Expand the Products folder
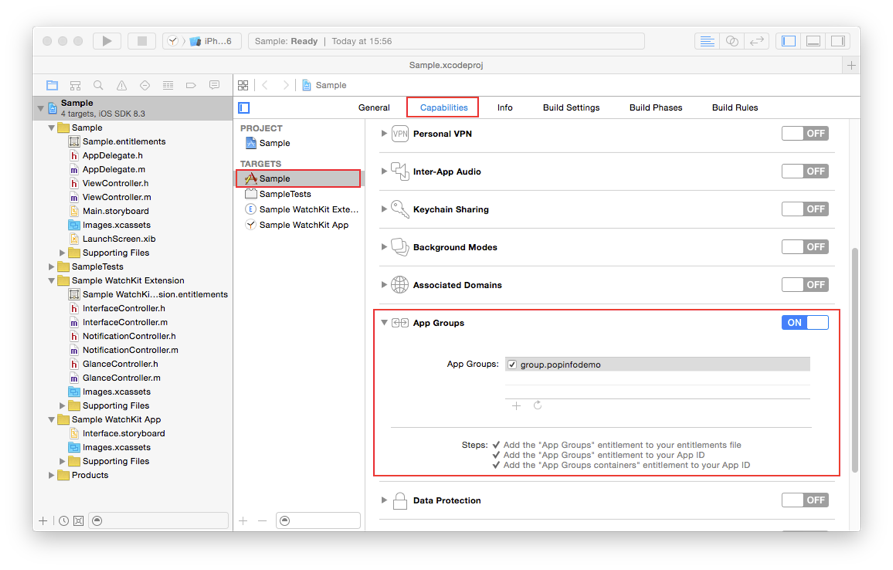Image resolution: width=893 pixels, height=570 pixels. click(x=52, y=476)
